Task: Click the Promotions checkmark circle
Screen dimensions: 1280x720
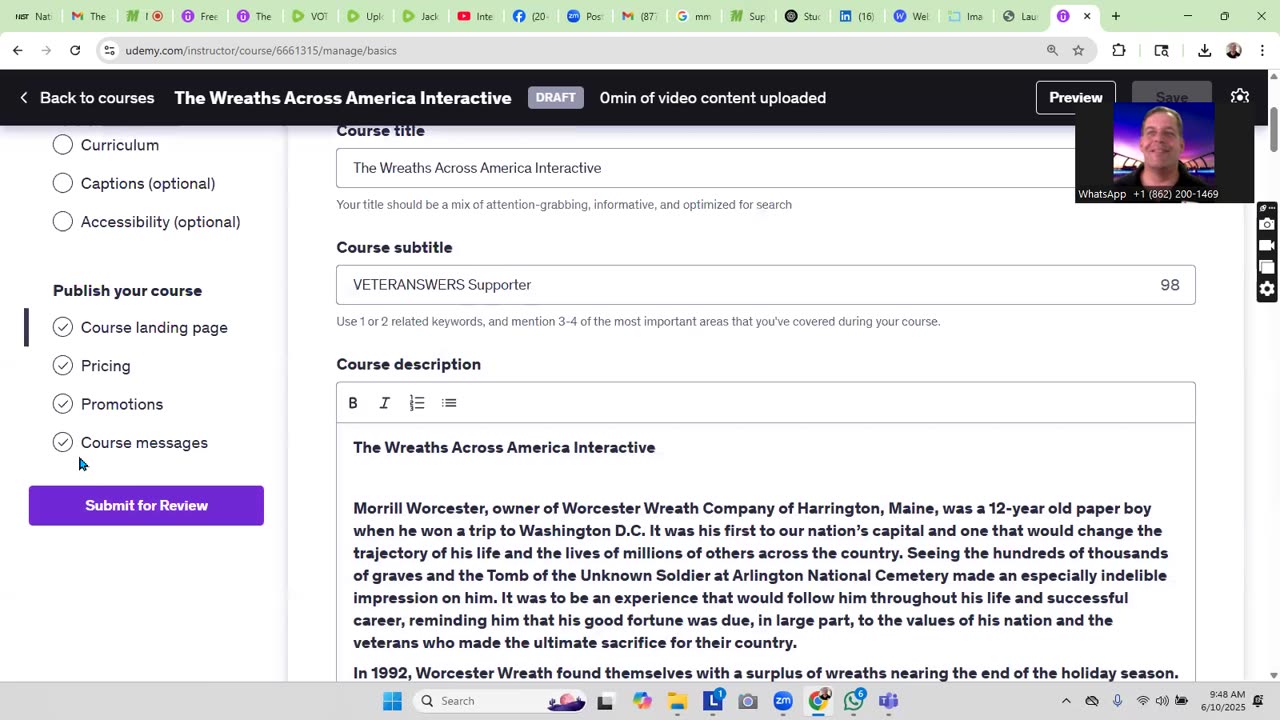Action: (63, 404)
